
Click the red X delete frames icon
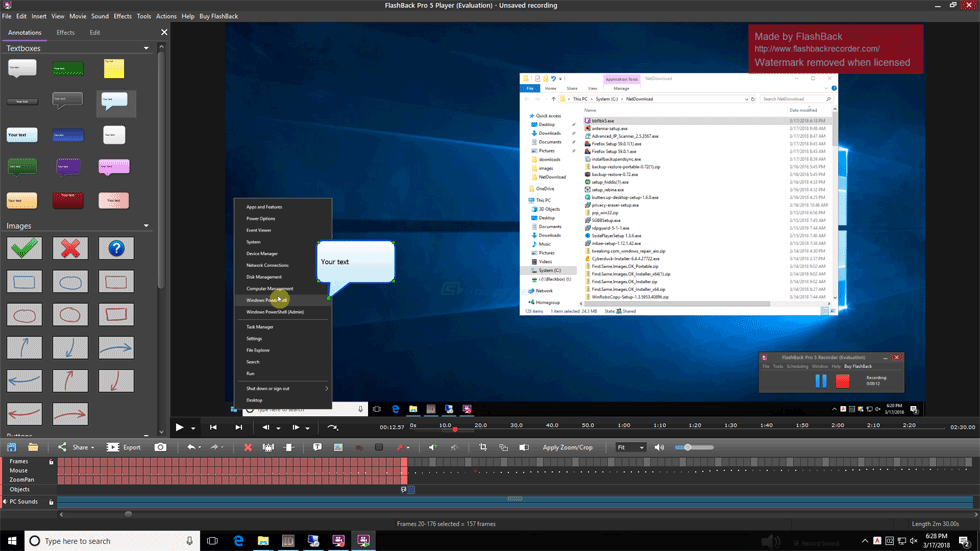(248, 447)
